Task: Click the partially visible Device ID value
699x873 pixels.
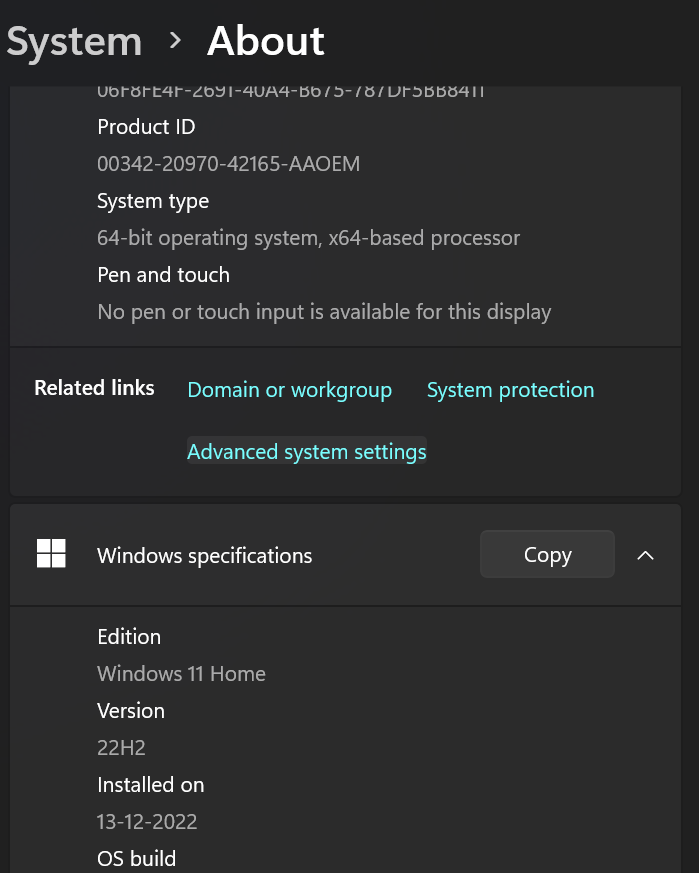Action: click(290, 92)
